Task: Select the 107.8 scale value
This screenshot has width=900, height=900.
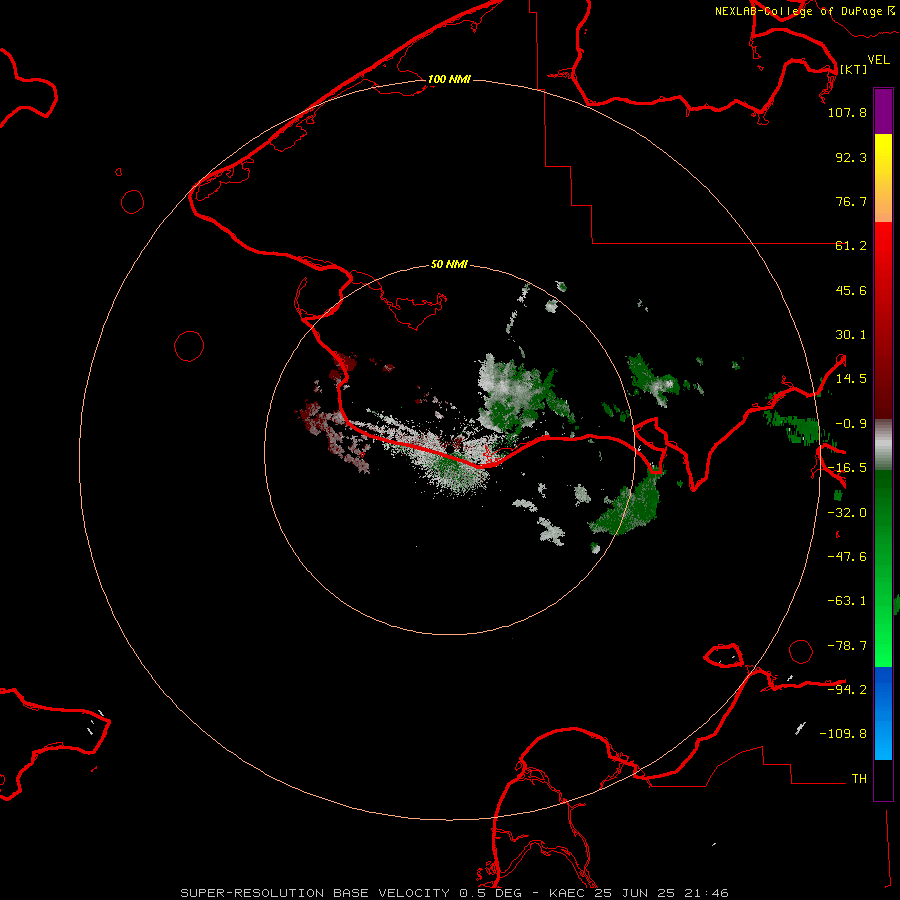Action: click(x=847, y=112)
